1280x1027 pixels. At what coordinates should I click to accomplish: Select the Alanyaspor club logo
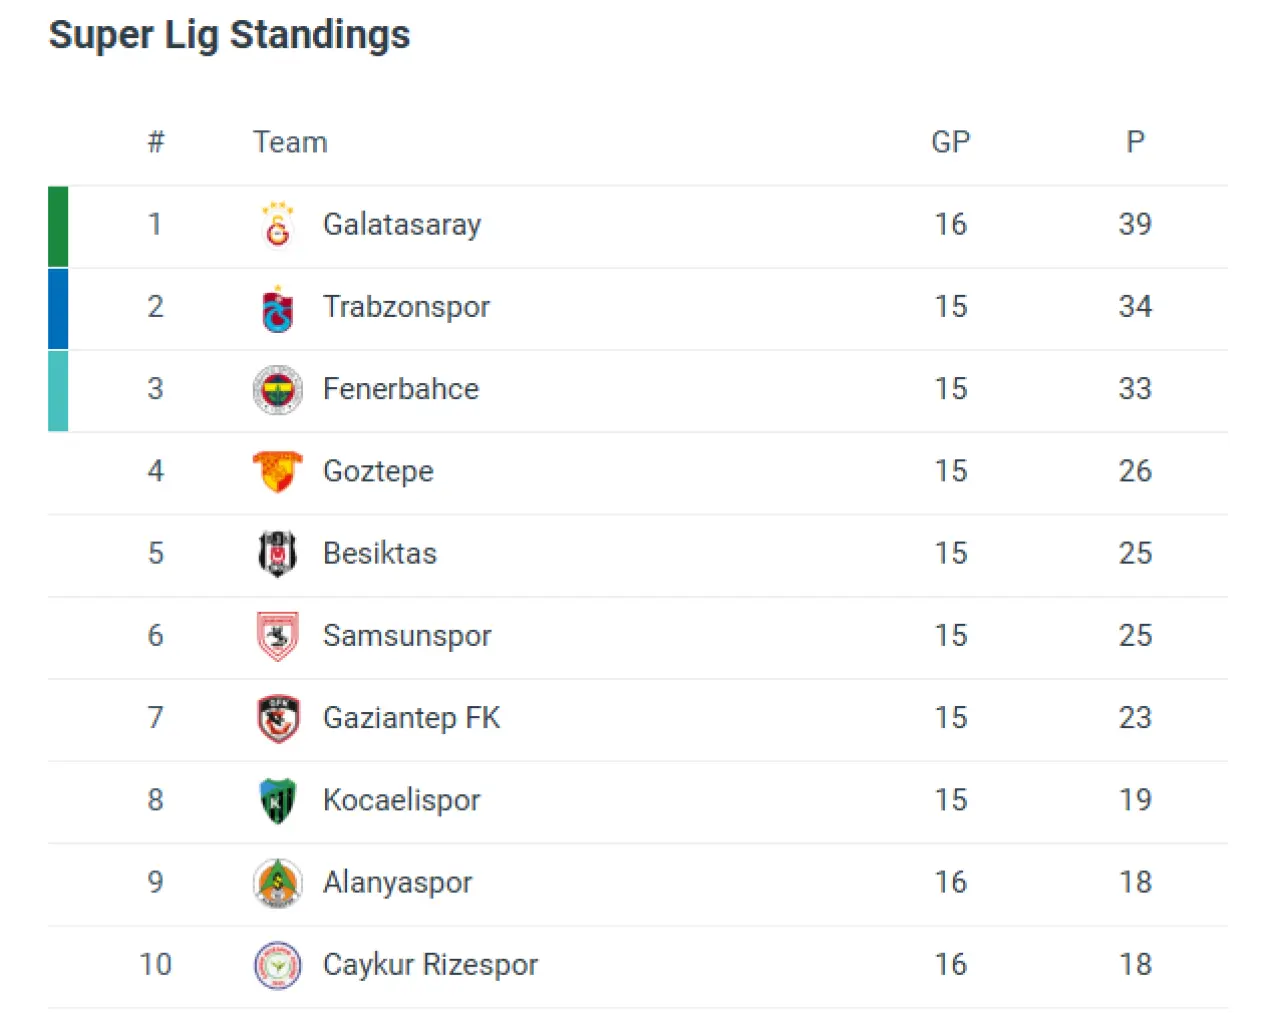(x=277, y=883)
